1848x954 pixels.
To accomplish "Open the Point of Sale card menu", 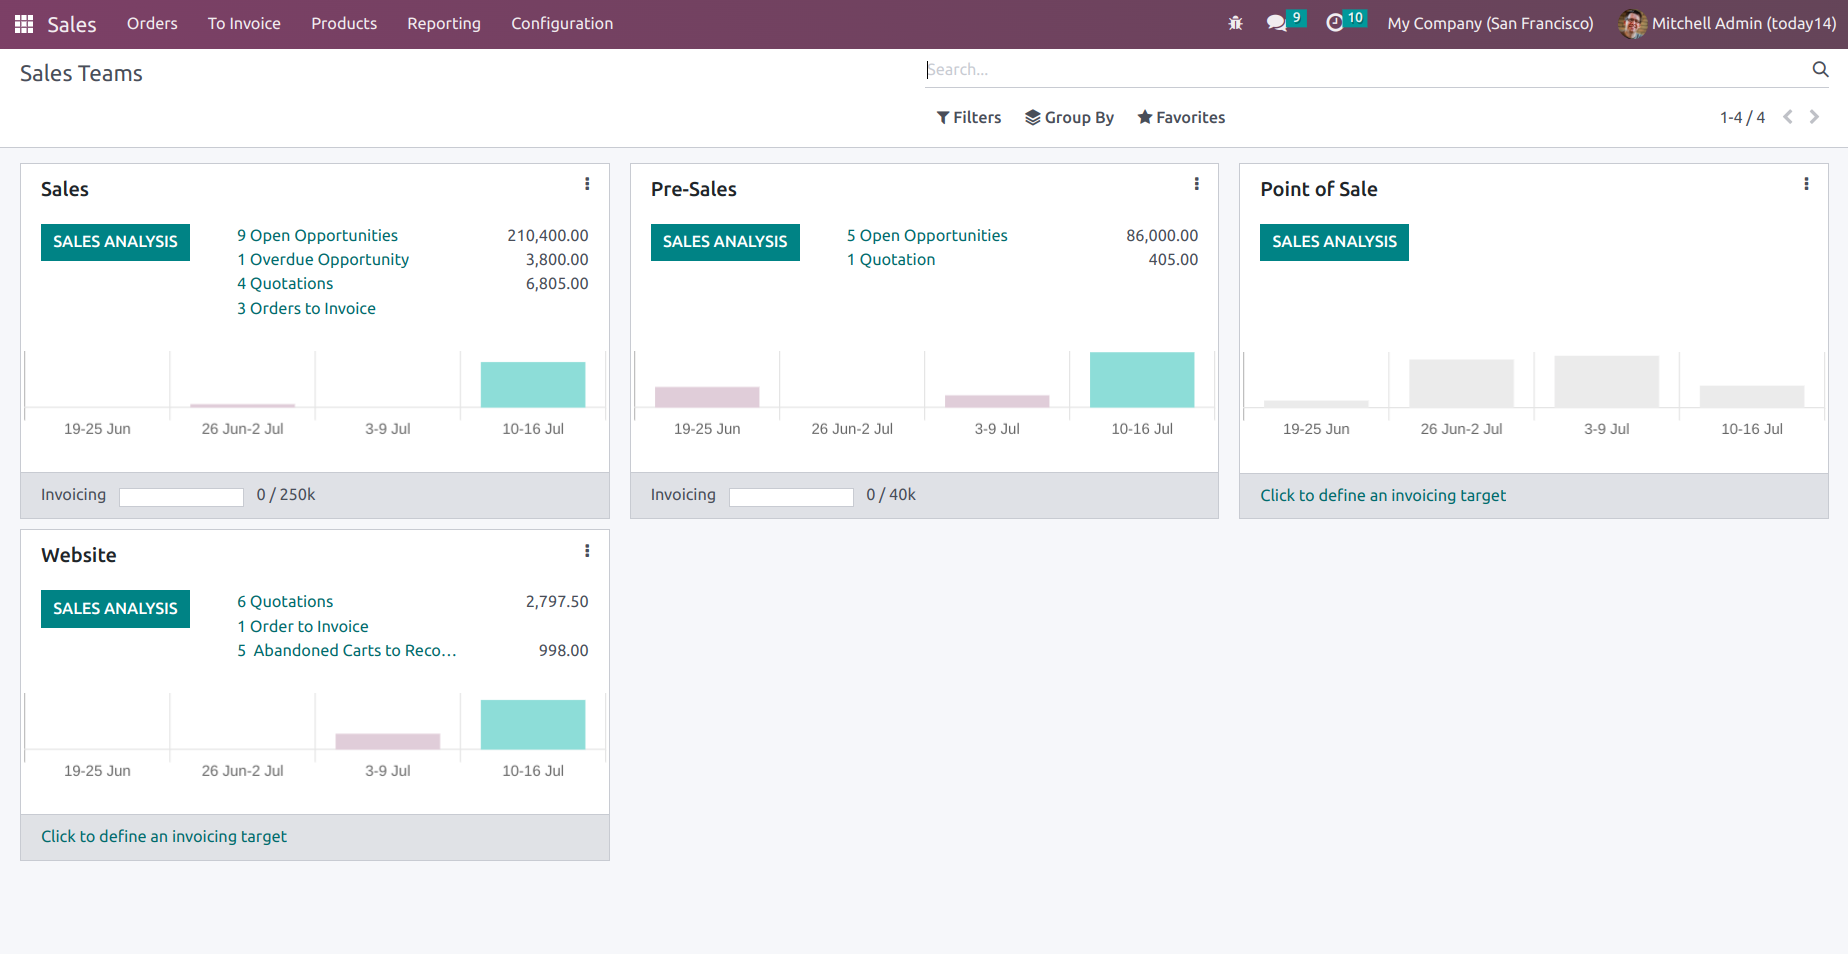I will pyautogui.click(x=1807, y=184).
